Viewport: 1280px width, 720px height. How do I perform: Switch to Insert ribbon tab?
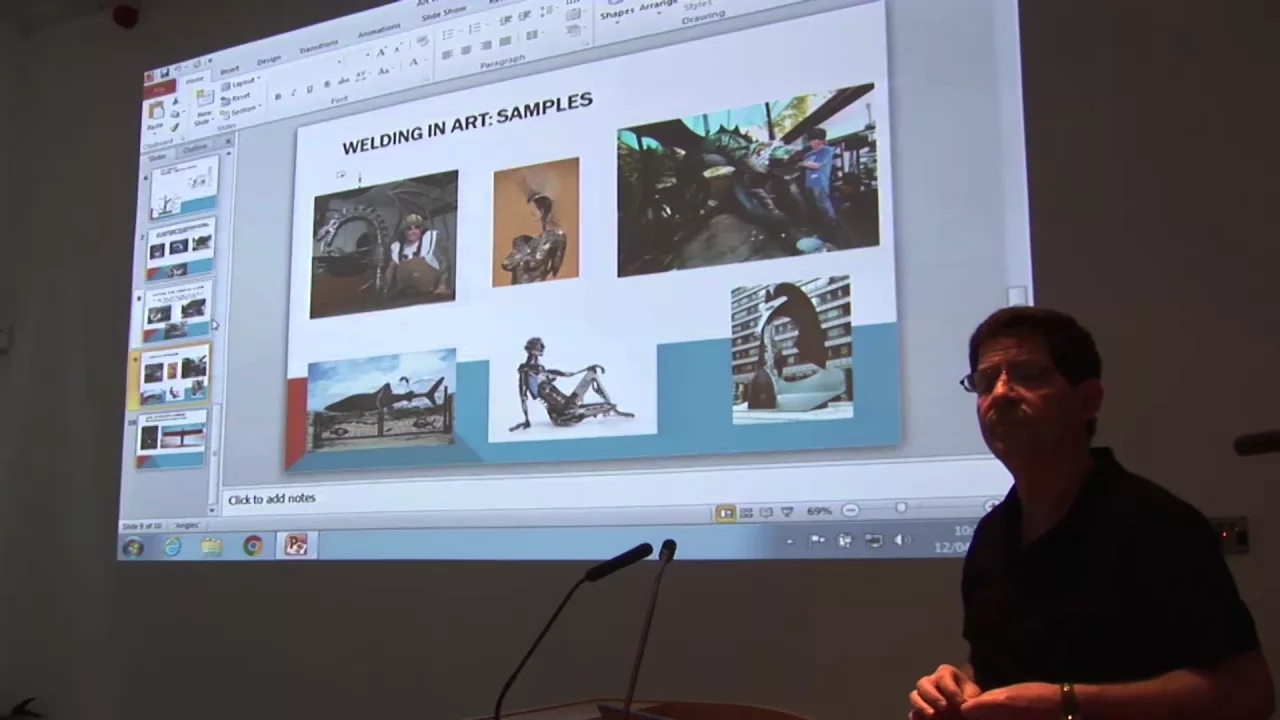[x=229, y=70]
